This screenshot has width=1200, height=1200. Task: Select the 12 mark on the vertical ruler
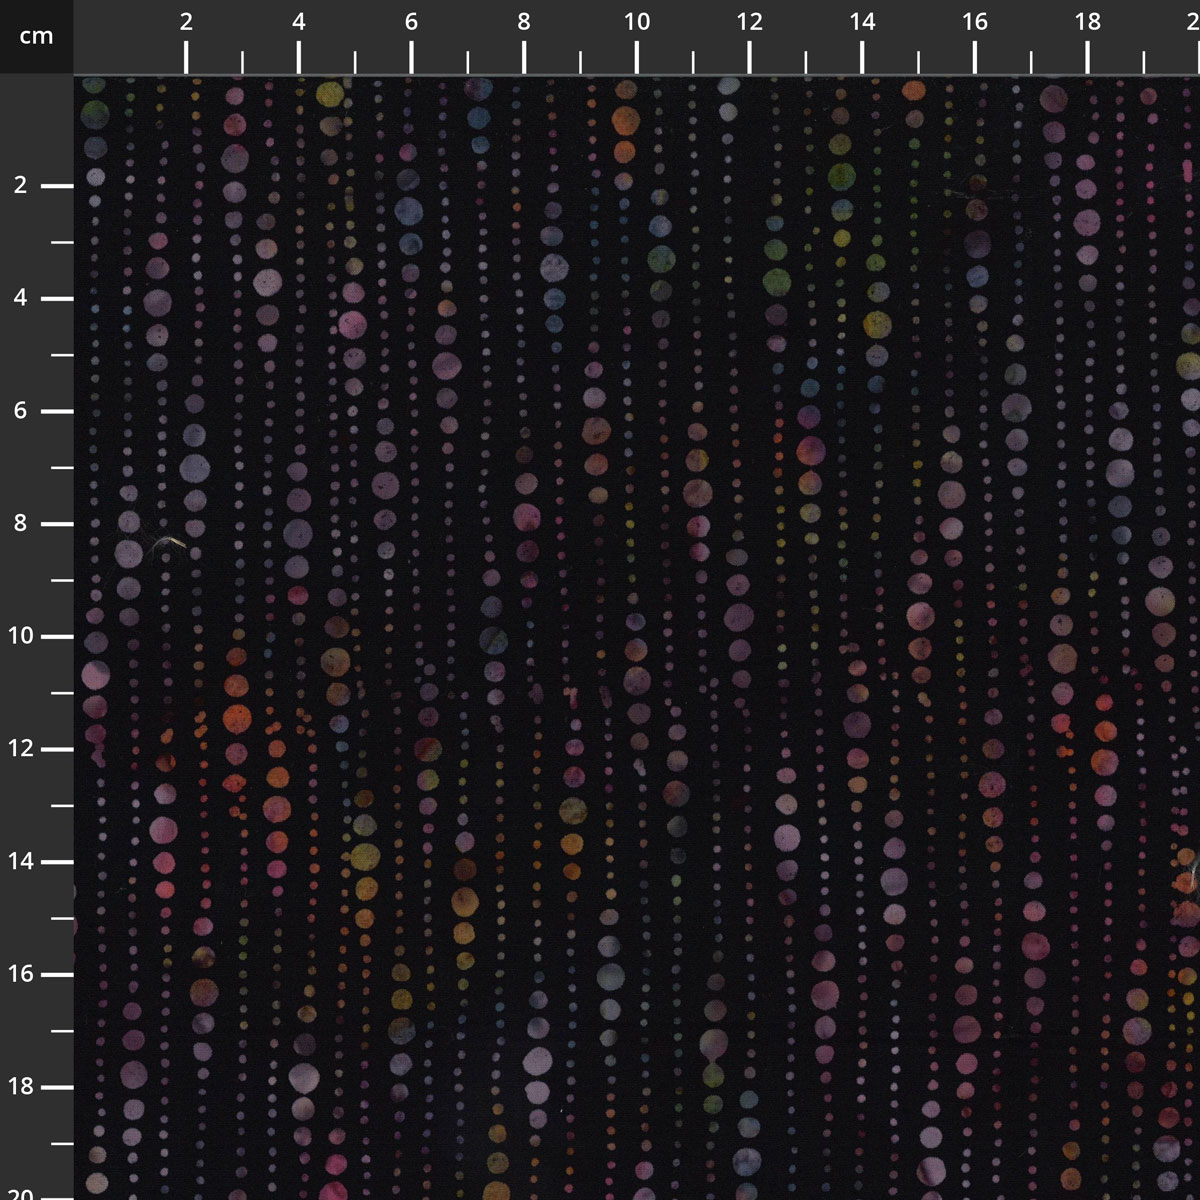21,749
